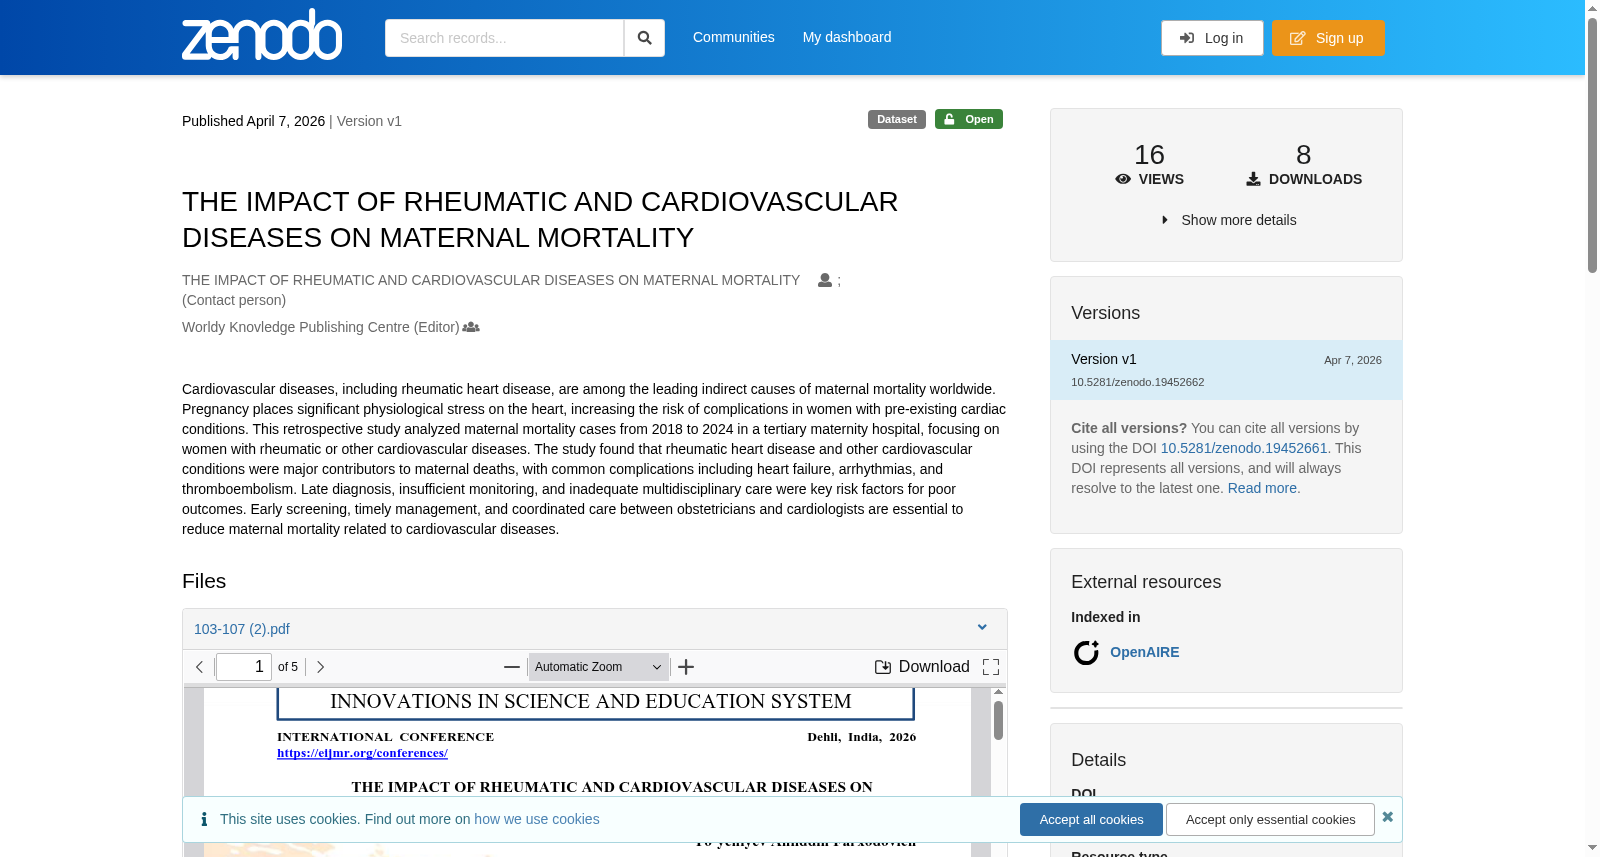1600x857 pixels.
Task: Zoom in the PDF preview
Action: pyautogui.click(x=686, y=667)
